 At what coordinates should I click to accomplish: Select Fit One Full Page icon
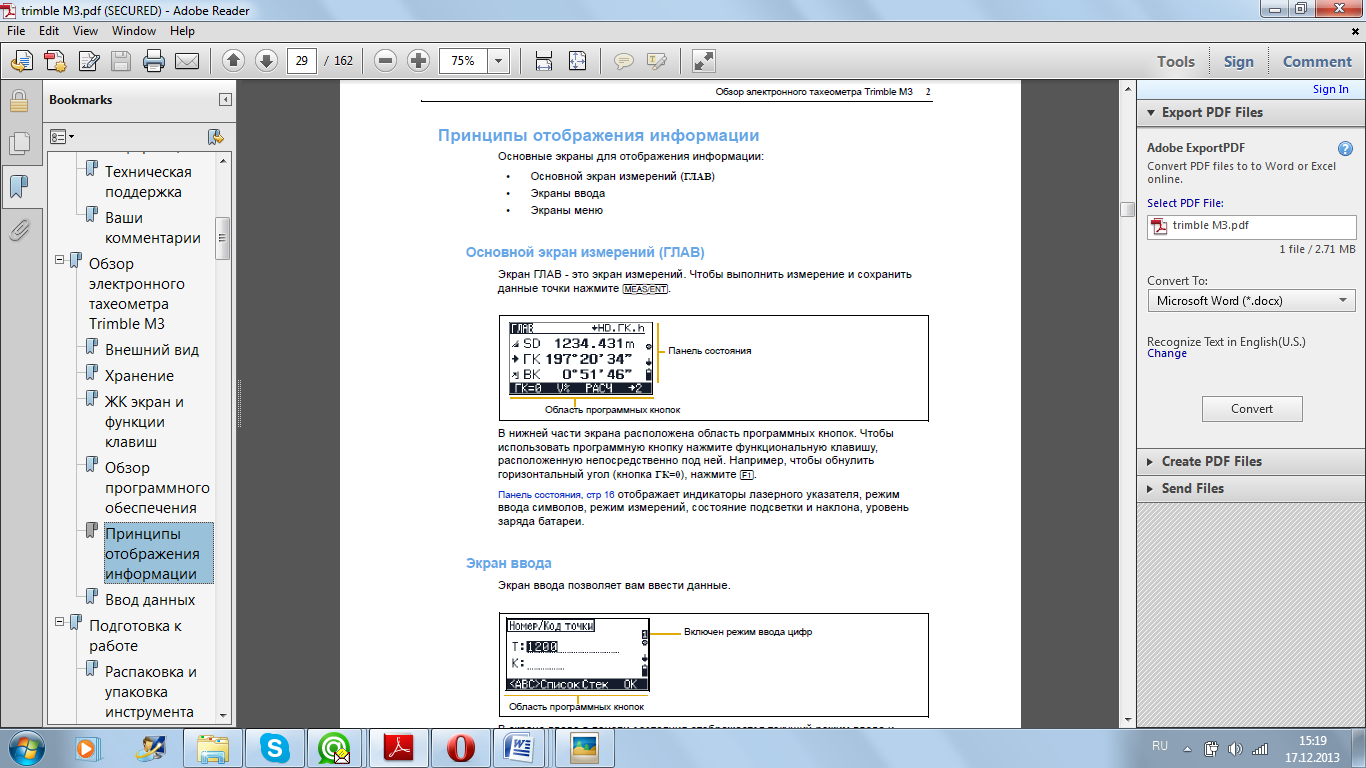577,61
